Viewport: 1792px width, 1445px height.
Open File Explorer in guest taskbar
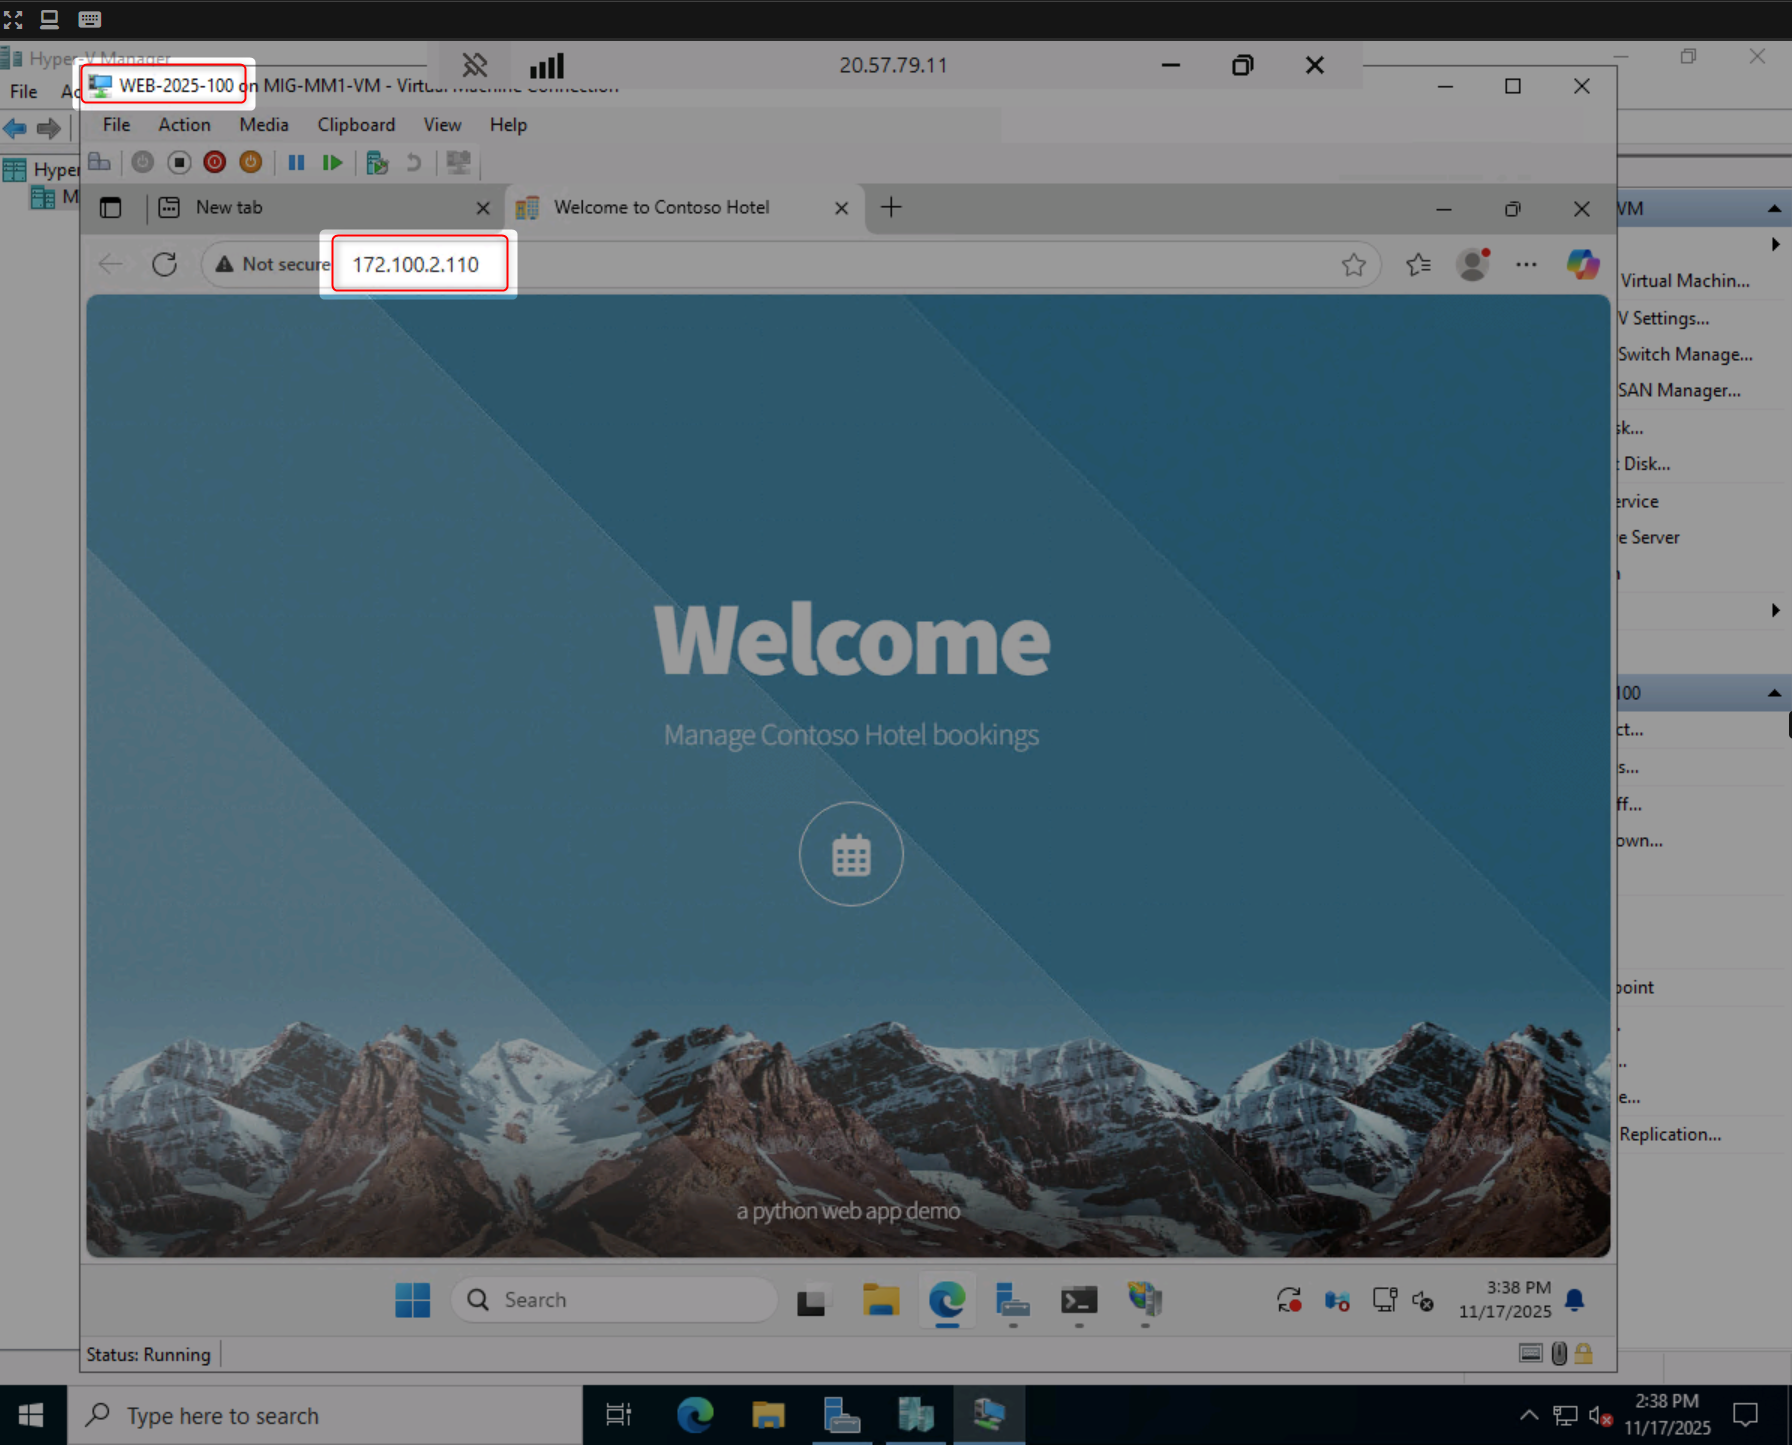click(x=880, y=1300)
